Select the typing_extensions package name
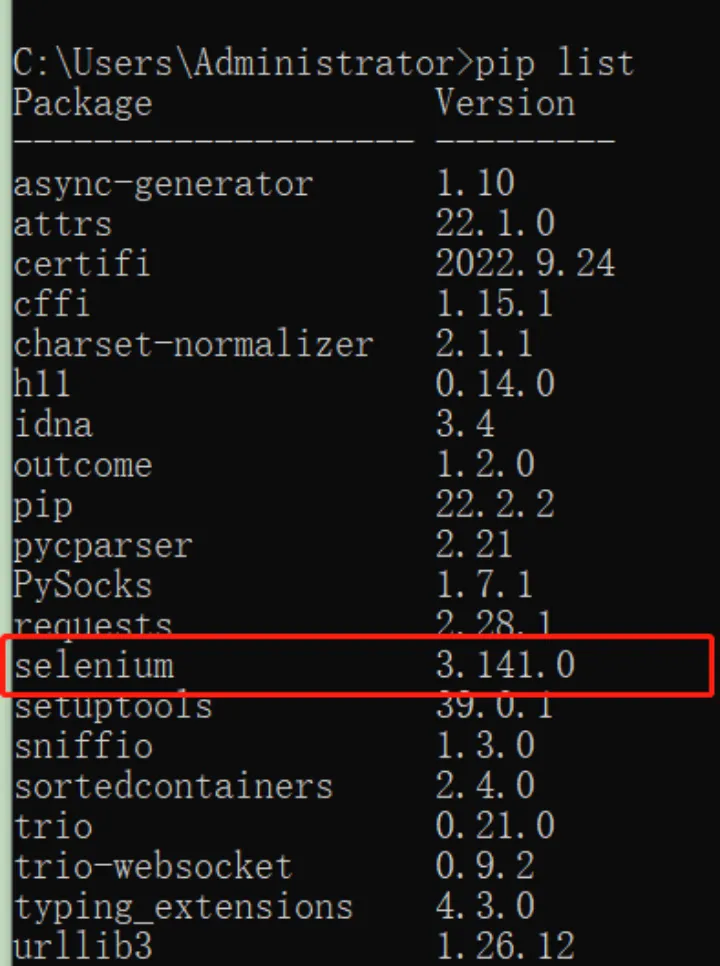The image size is (720, 966). pyautogui.click(x=183, y=906)
